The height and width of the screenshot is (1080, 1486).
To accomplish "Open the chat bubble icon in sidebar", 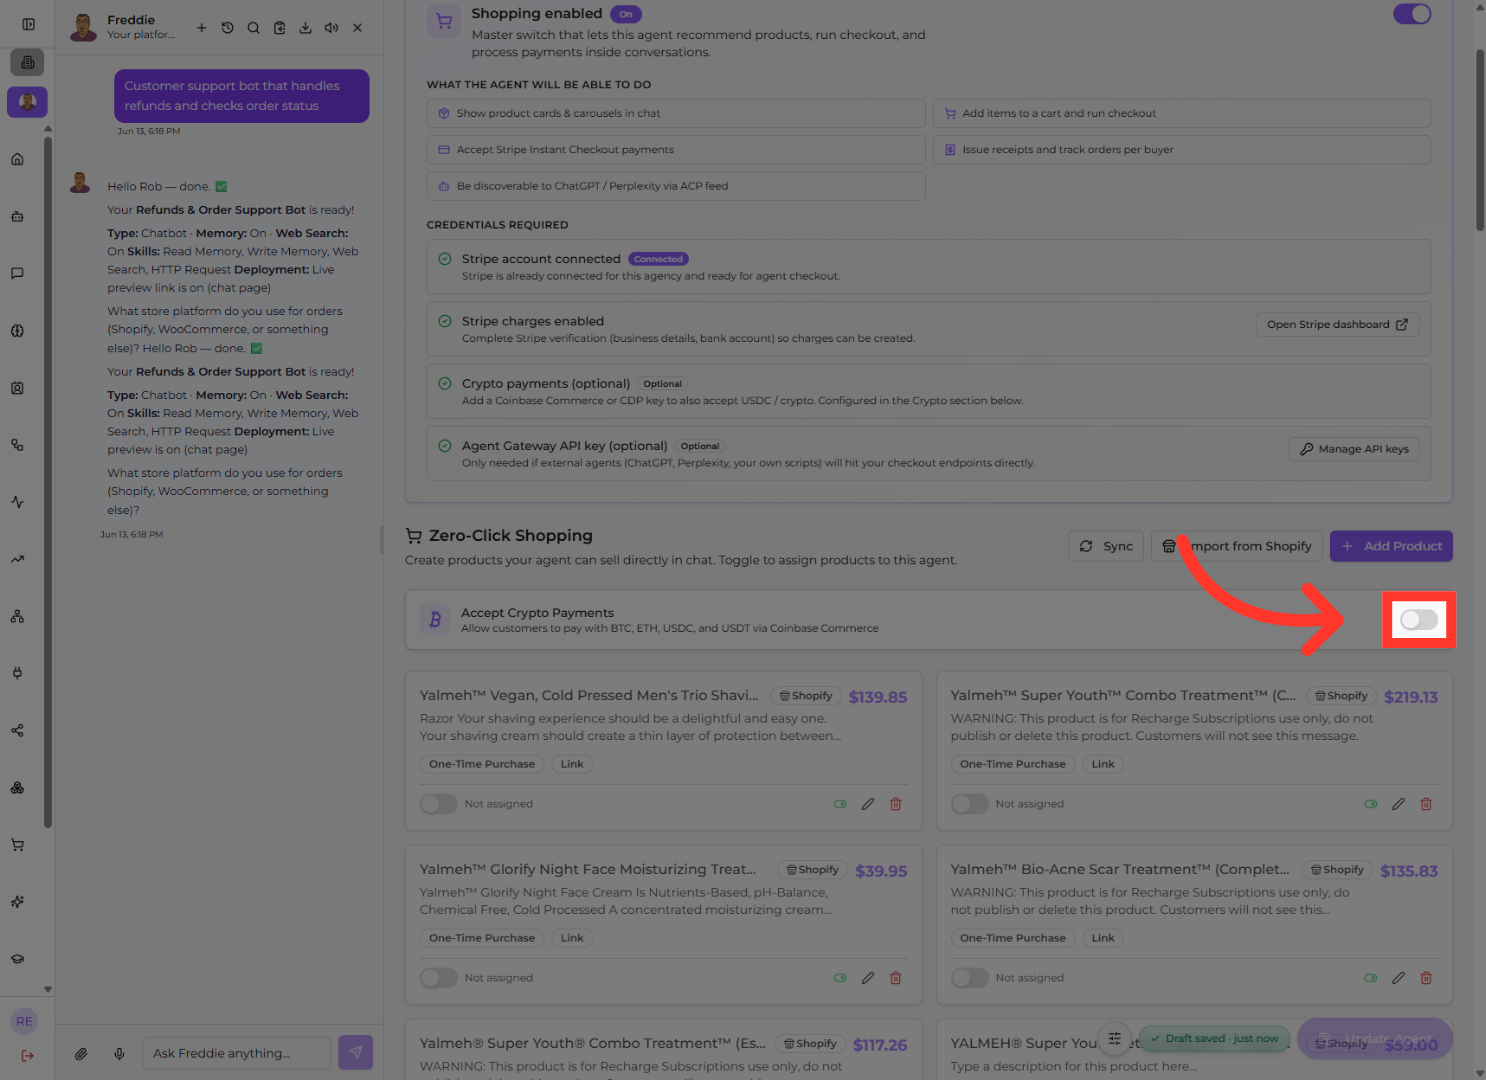I will (x=17, y=273).
